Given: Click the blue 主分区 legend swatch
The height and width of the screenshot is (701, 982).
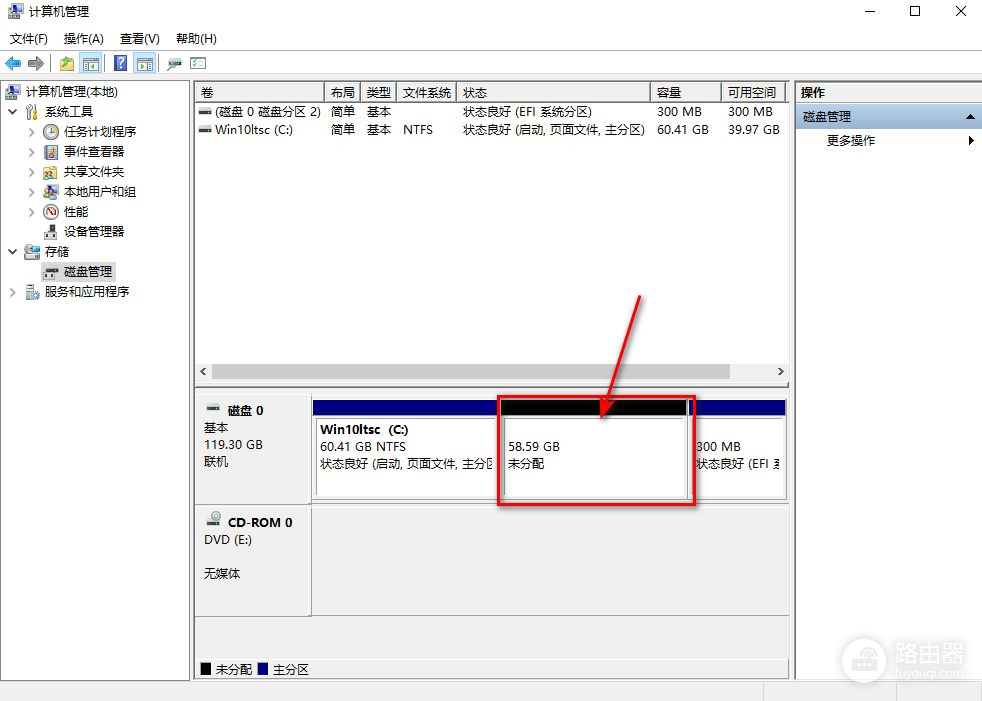Looking at the screenshot, I should pyautogui.click(x=262, y=669).
